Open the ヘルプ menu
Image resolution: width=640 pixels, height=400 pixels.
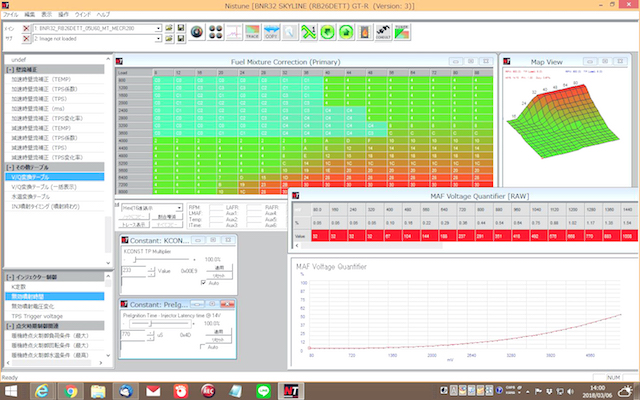pyautogui.click(x=103, y=15)
